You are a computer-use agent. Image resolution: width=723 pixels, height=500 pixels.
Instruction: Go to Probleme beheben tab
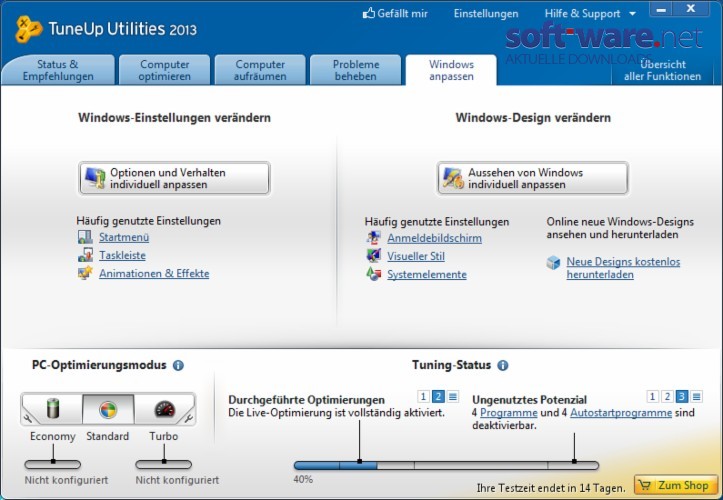(x=356, y=70)
